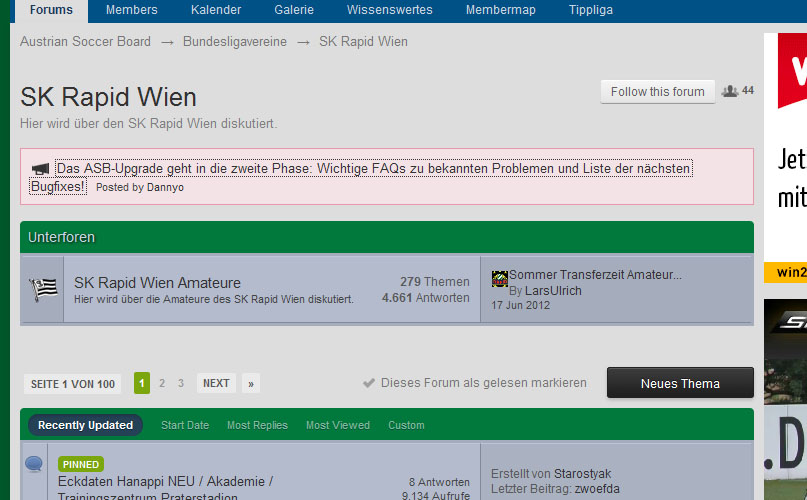Open the Membermap tab
The image size is (807, 500).
[501, 10]
